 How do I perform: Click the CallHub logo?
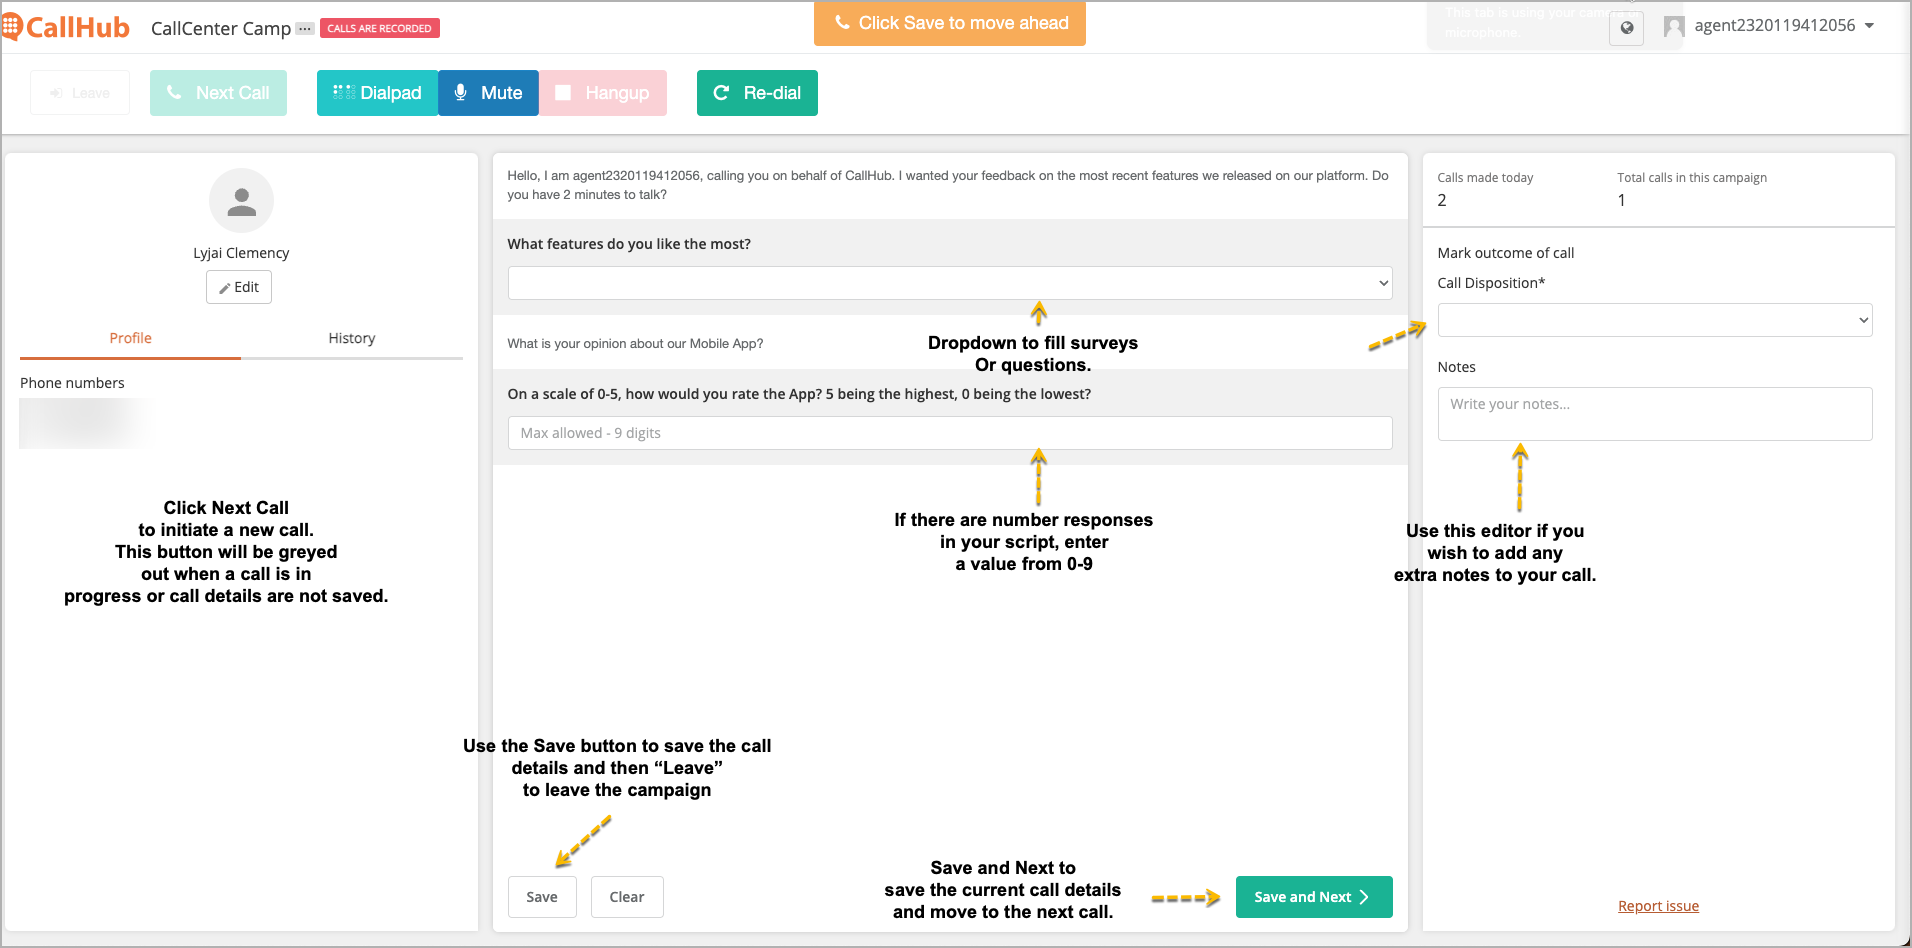(66, 27)
